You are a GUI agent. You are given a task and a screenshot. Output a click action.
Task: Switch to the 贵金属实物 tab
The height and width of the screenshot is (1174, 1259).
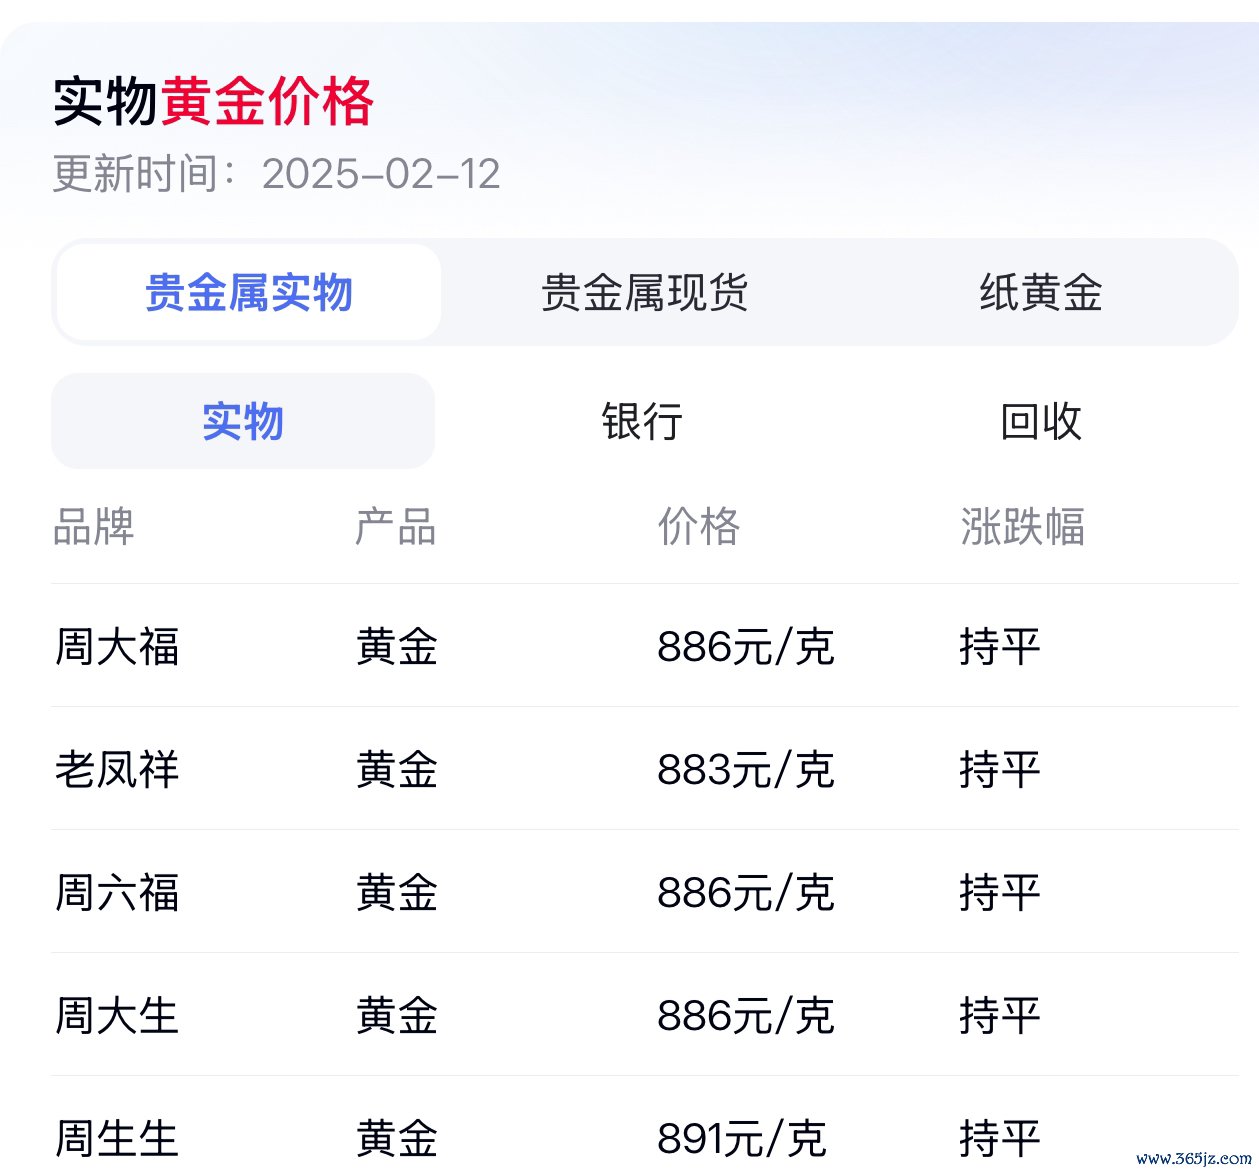click(x=248, y=292)
